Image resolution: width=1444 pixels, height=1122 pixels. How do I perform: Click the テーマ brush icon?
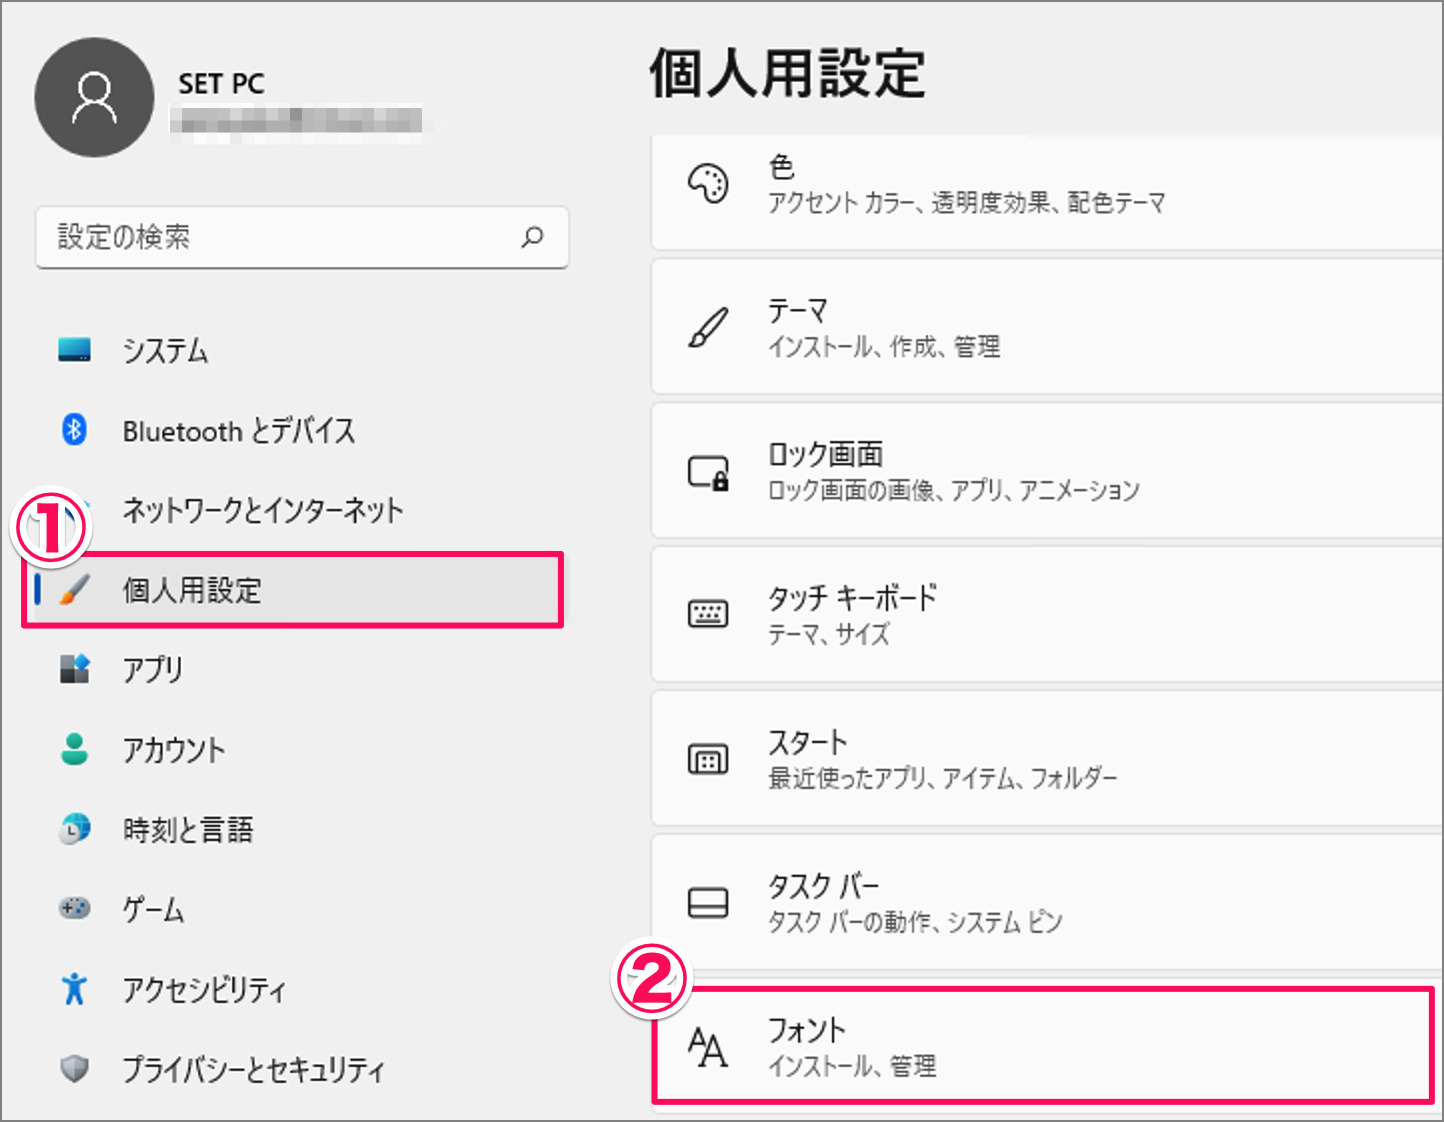pyautogui.click(x=709, y=327)
